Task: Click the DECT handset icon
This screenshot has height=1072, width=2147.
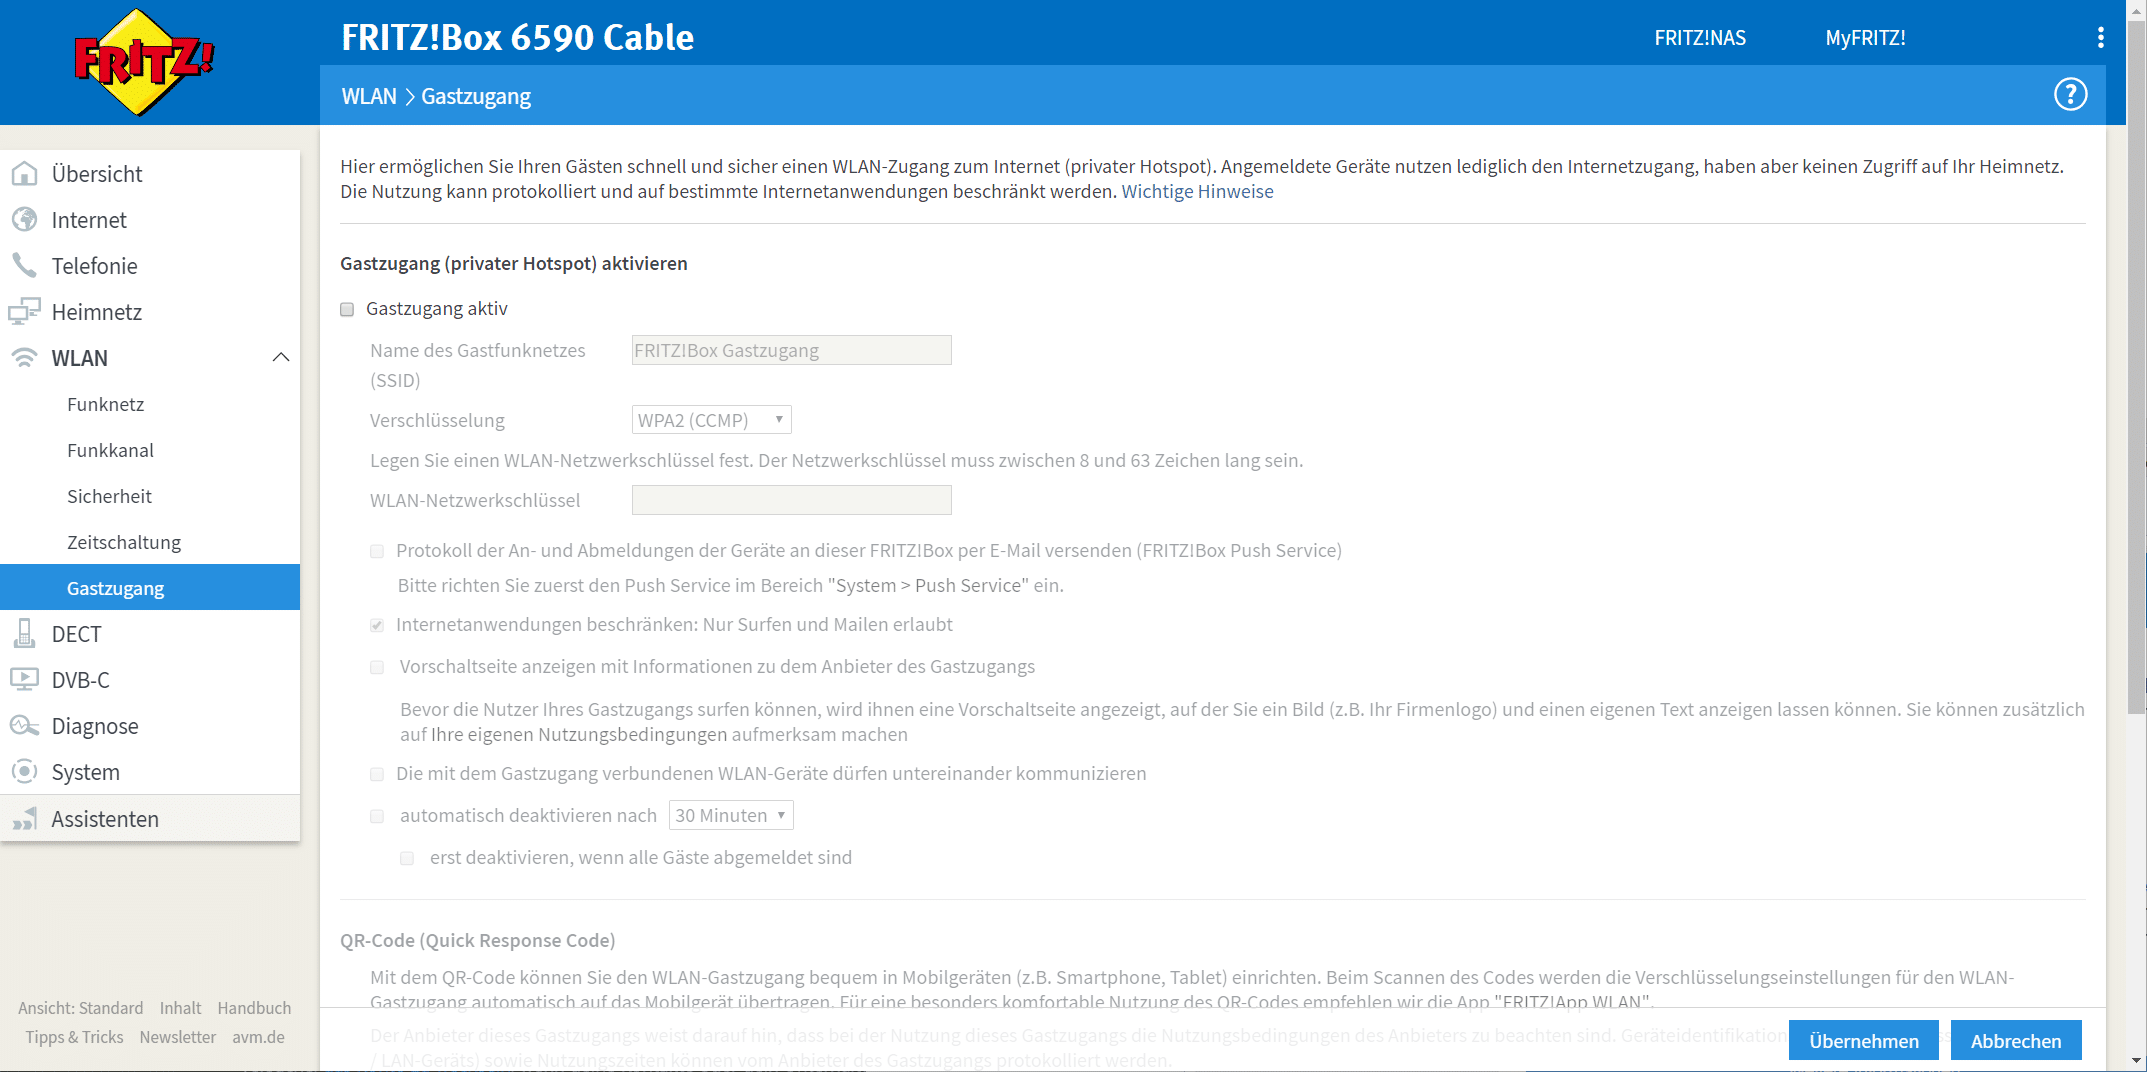Action: 24,634
